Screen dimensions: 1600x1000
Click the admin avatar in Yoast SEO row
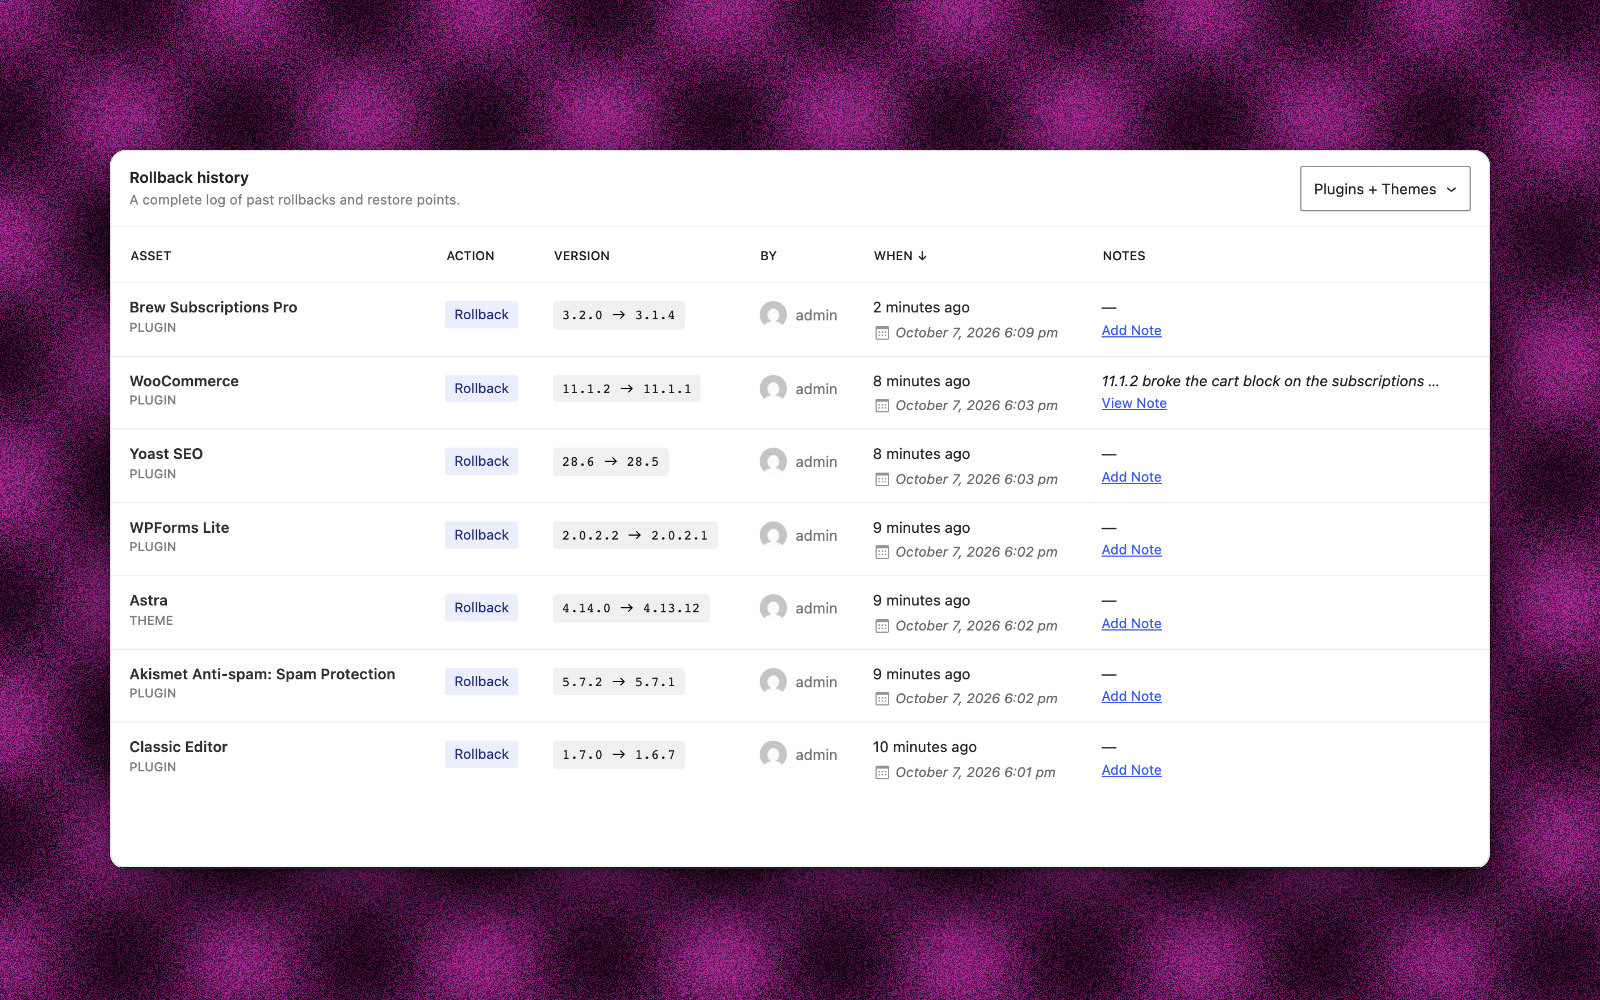click(x=773, y=462)
